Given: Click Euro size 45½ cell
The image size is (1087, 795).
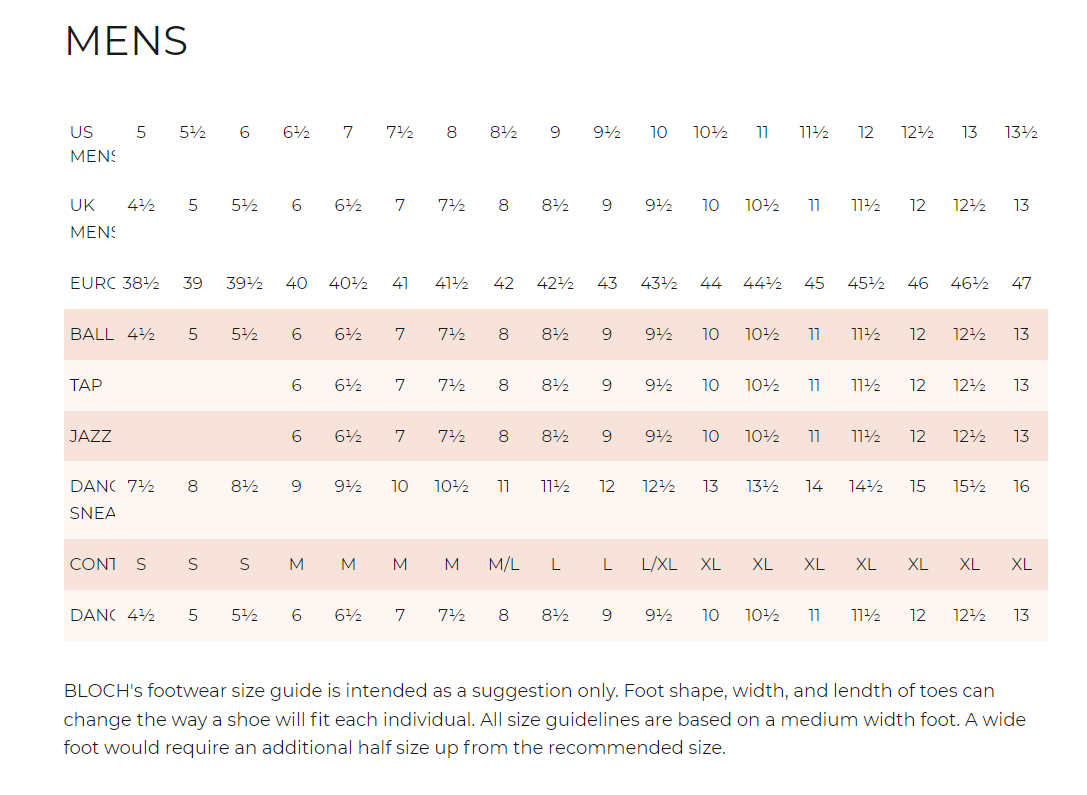Looking at the screenshot, I should pos(866,283).
